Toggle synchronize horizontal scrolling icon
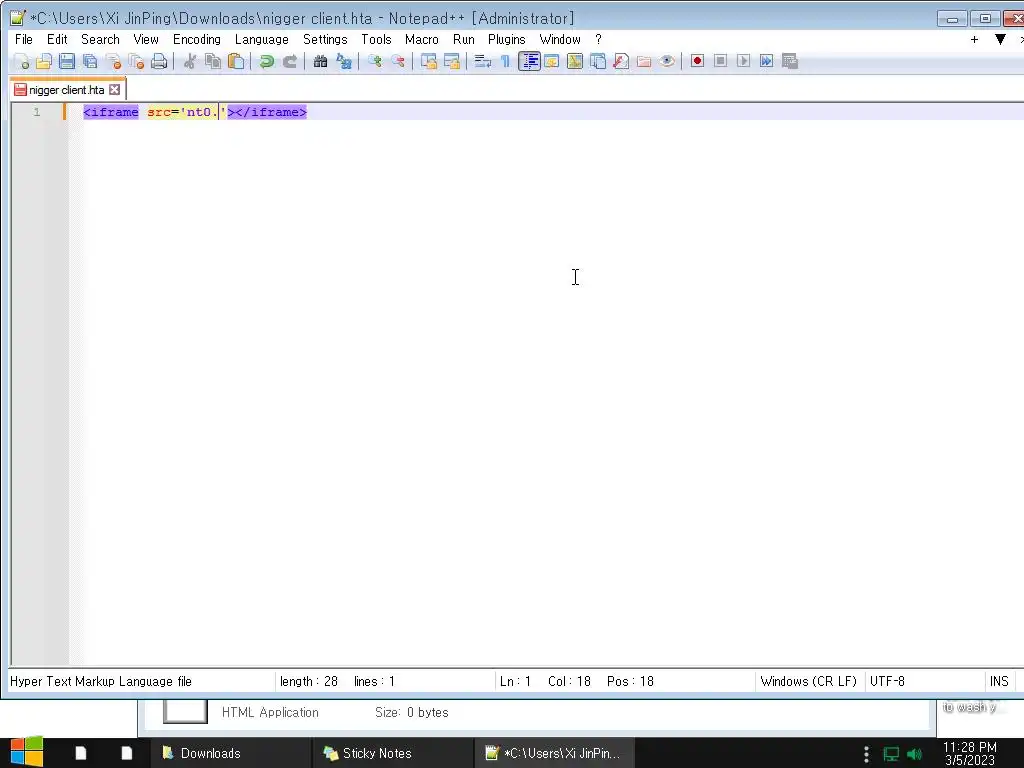This screenshot has height=768, width=1024. 451,61
